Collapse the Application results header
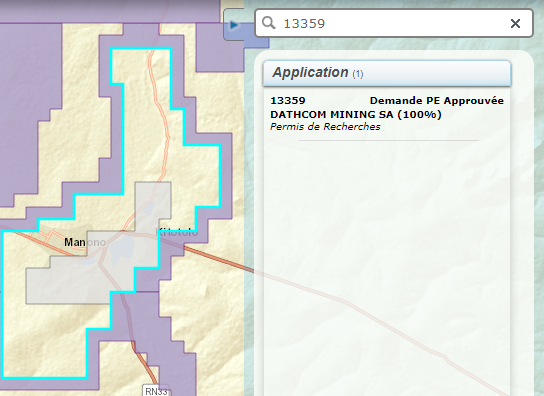Image resolution: width=544 pixels, height=396 pixels. (x=387, y=73)
